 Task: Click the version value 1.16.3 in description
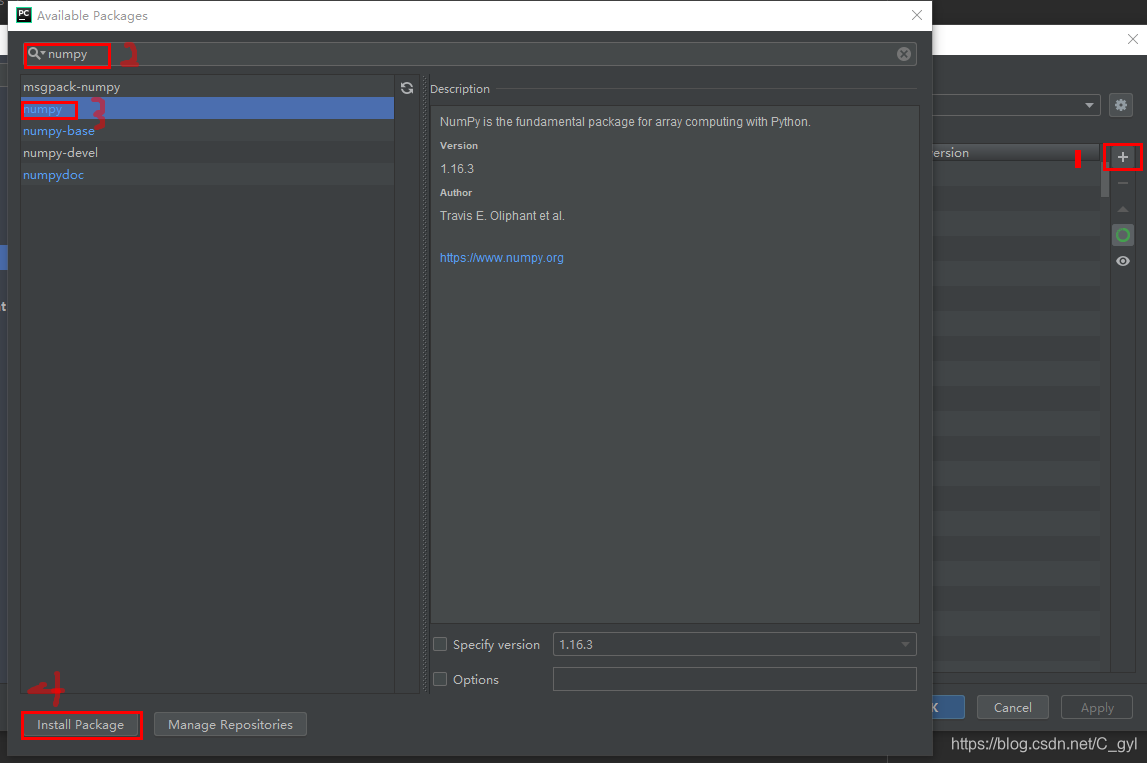456,168
